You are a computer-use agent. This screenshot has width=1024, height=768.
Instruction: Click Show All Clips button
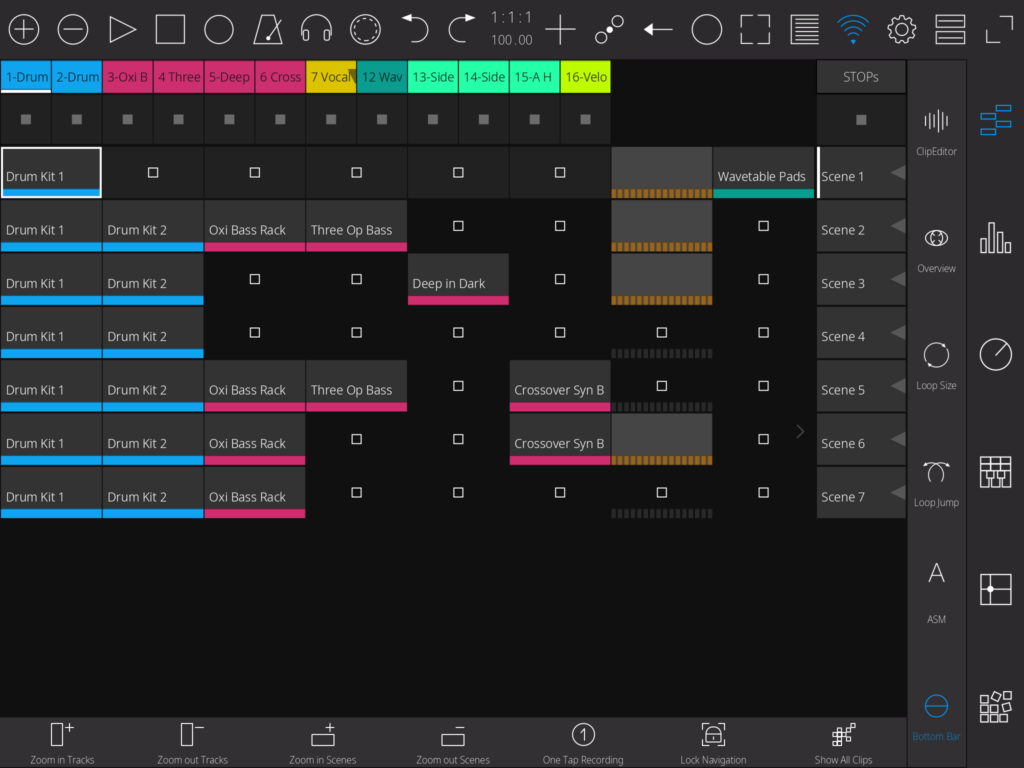click(x=843, y=742)
